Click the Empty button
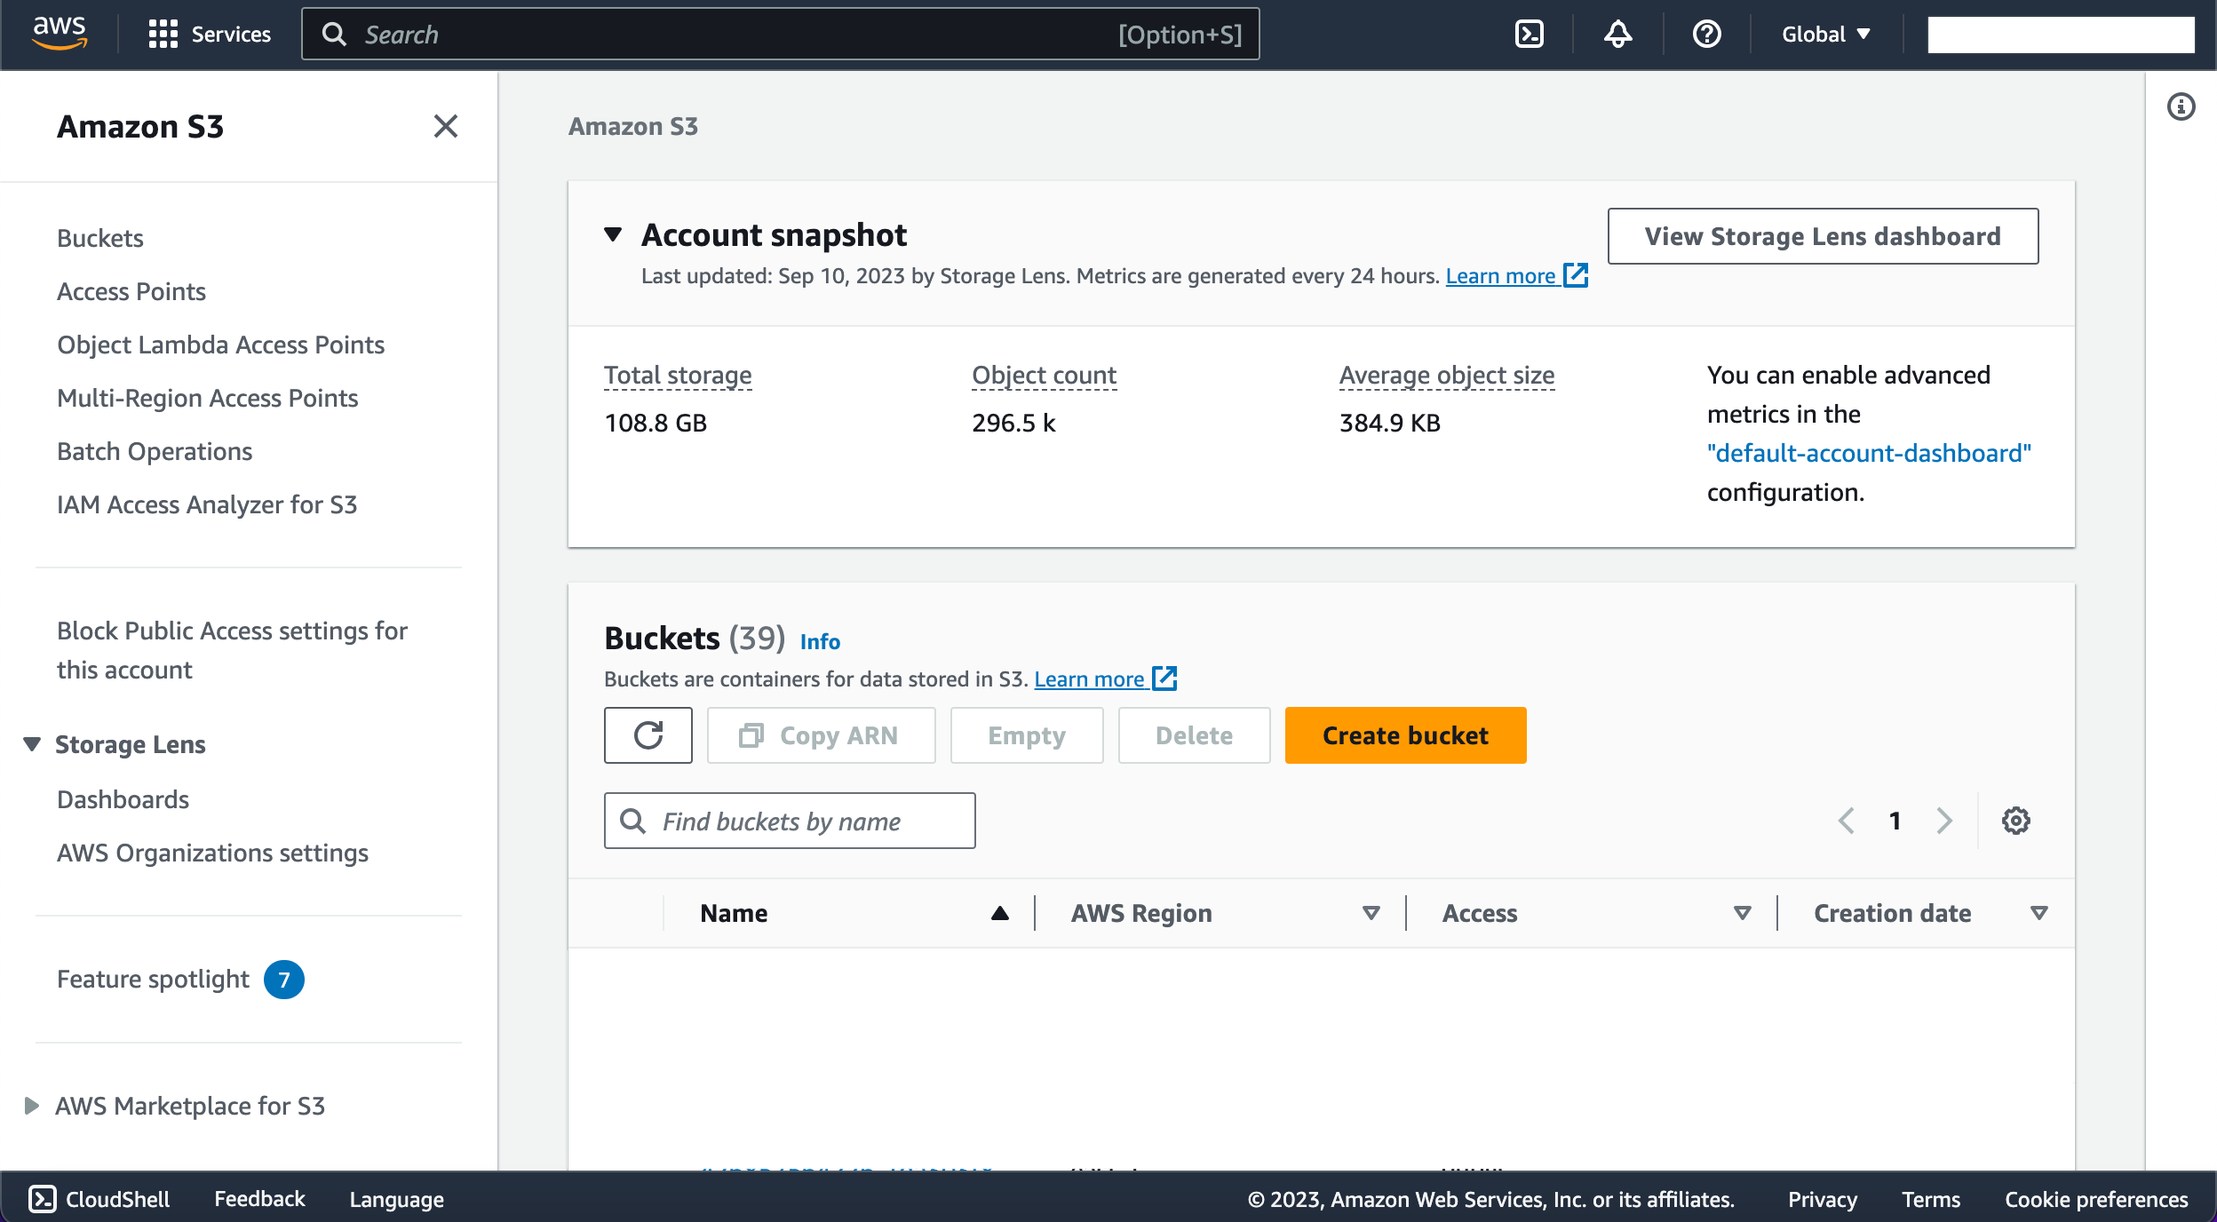Screen dimensions: 2217x1222 coord(1026,735)
